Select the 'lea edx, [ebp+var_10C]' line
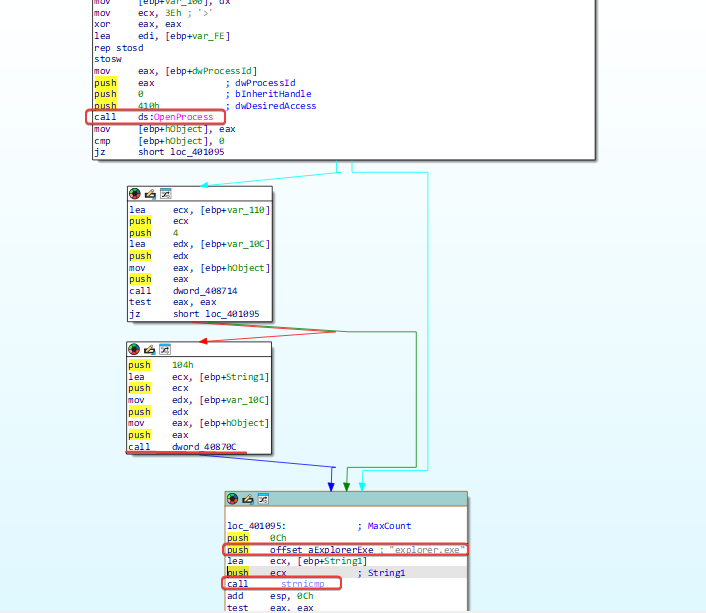This screenshot has height=613, width=706. click(199, 244)
